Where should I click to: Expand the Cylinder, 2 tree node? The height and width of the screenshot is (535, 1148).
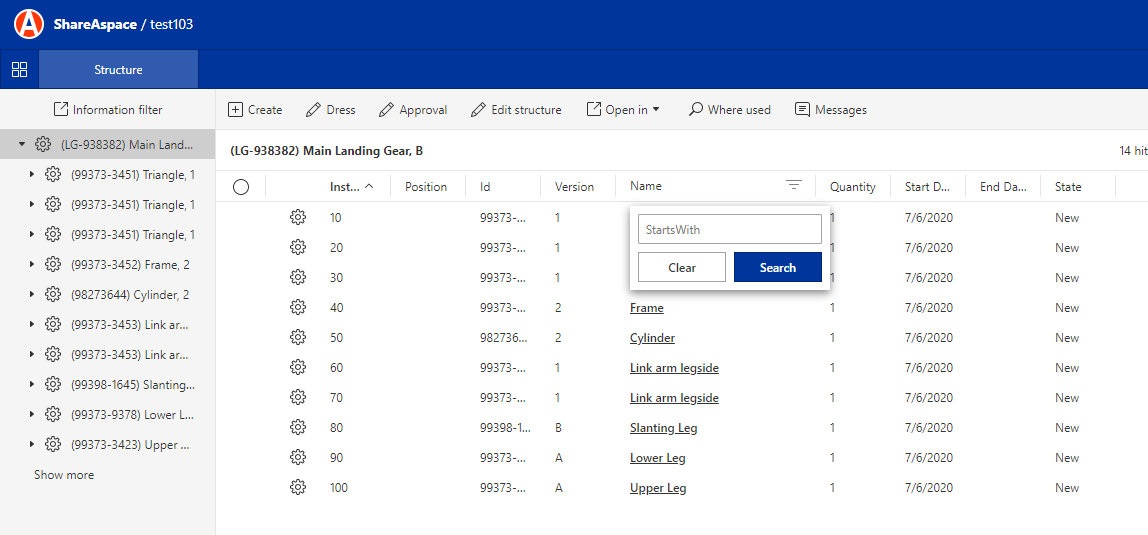(32, 295)
